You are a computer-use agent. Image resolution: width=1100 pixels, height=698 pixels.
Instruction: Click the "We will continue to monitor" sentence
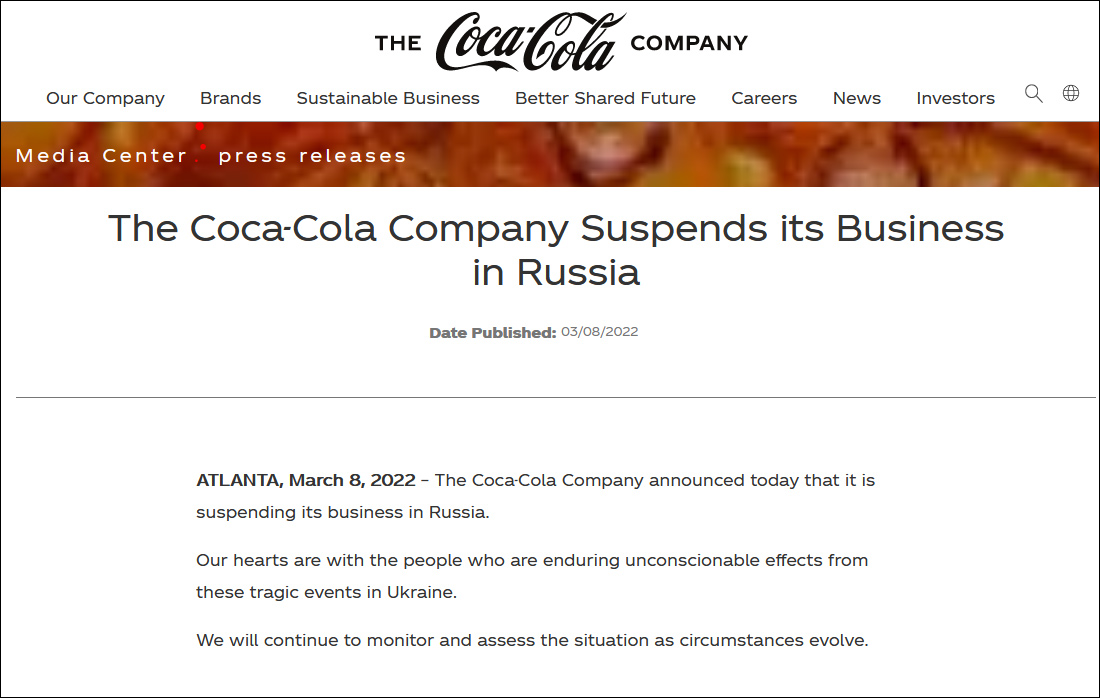point(532,640)
